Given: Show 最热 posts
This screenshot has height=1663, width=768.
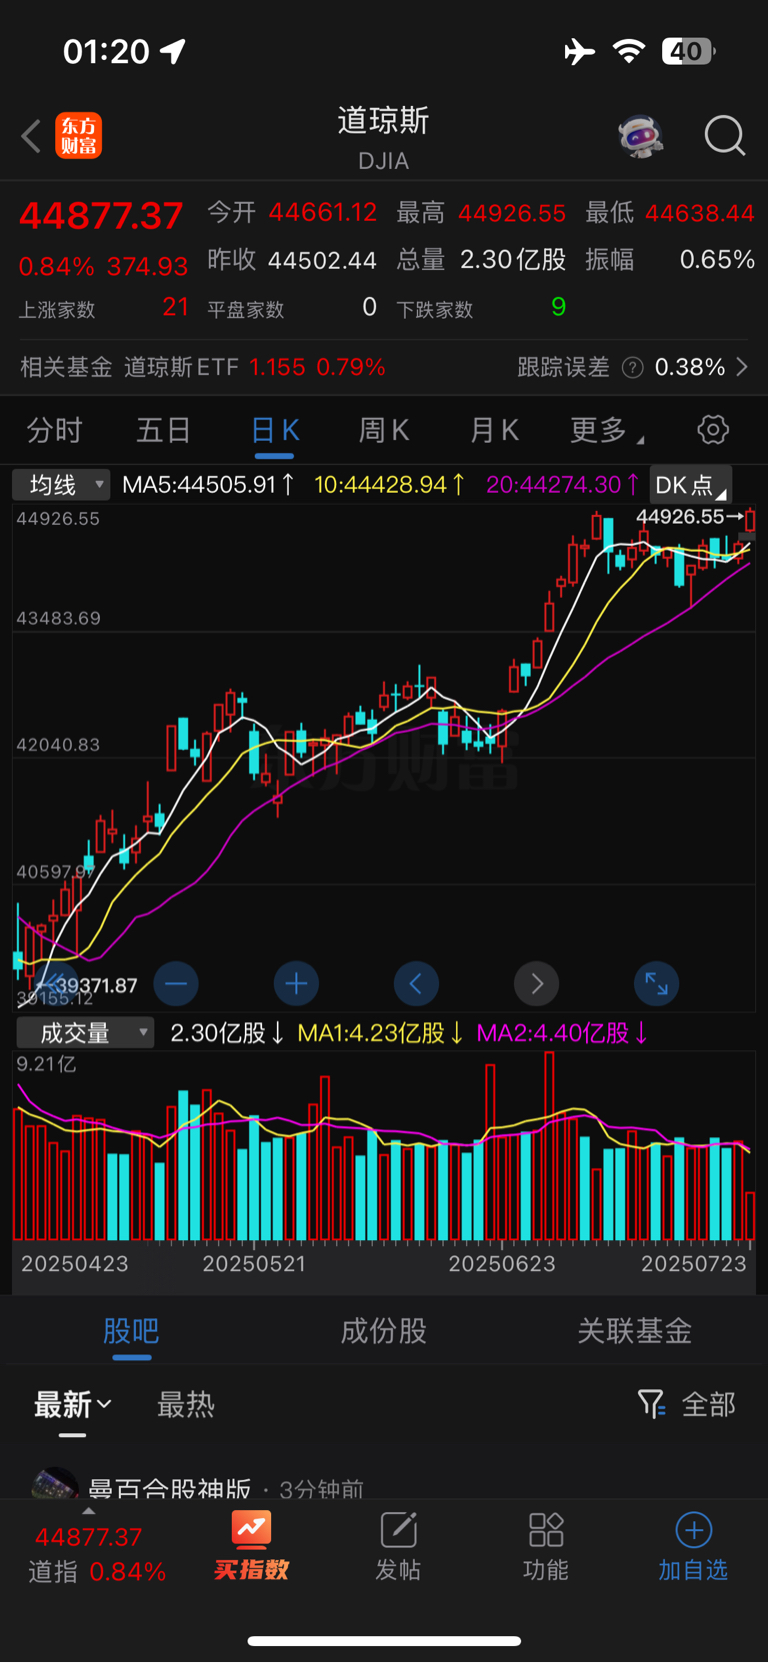Looking at the screenshot, I should (186, 1405).
